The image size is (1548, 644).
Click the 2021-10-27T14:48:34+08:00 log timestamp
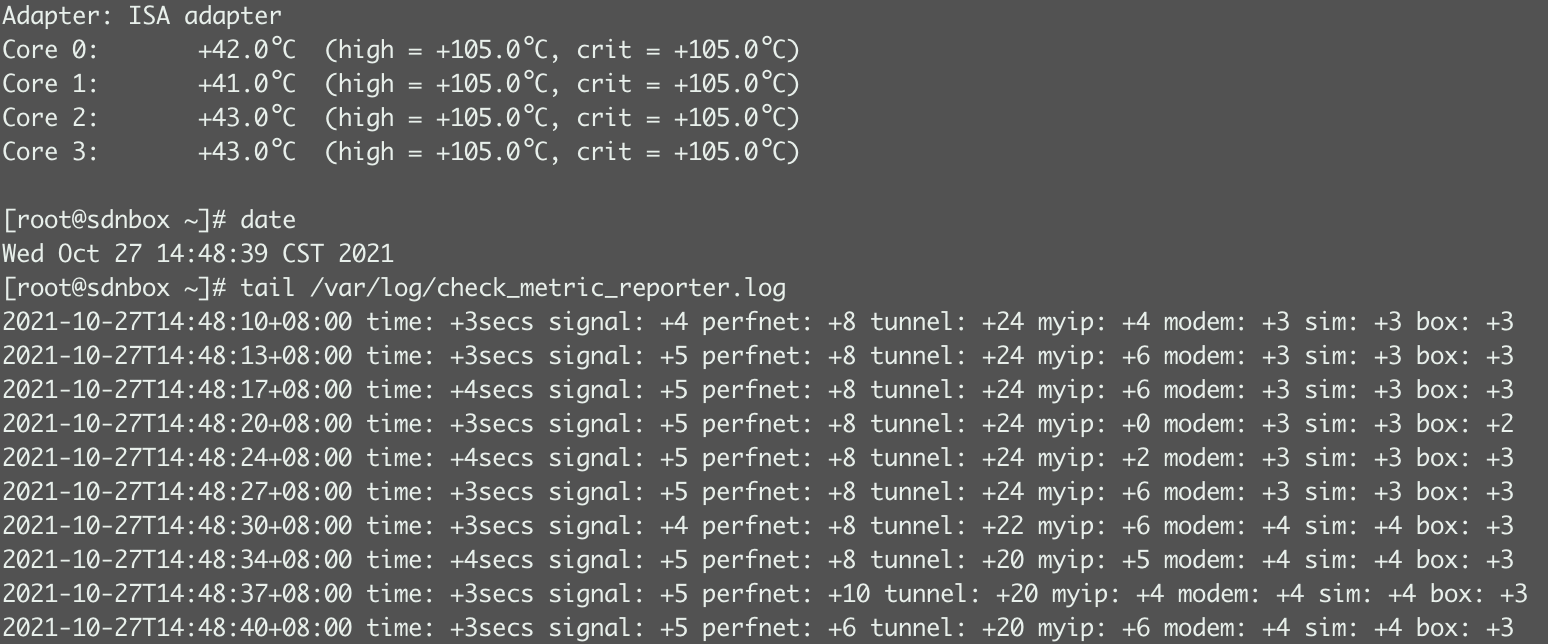click(x=177, y=560)
